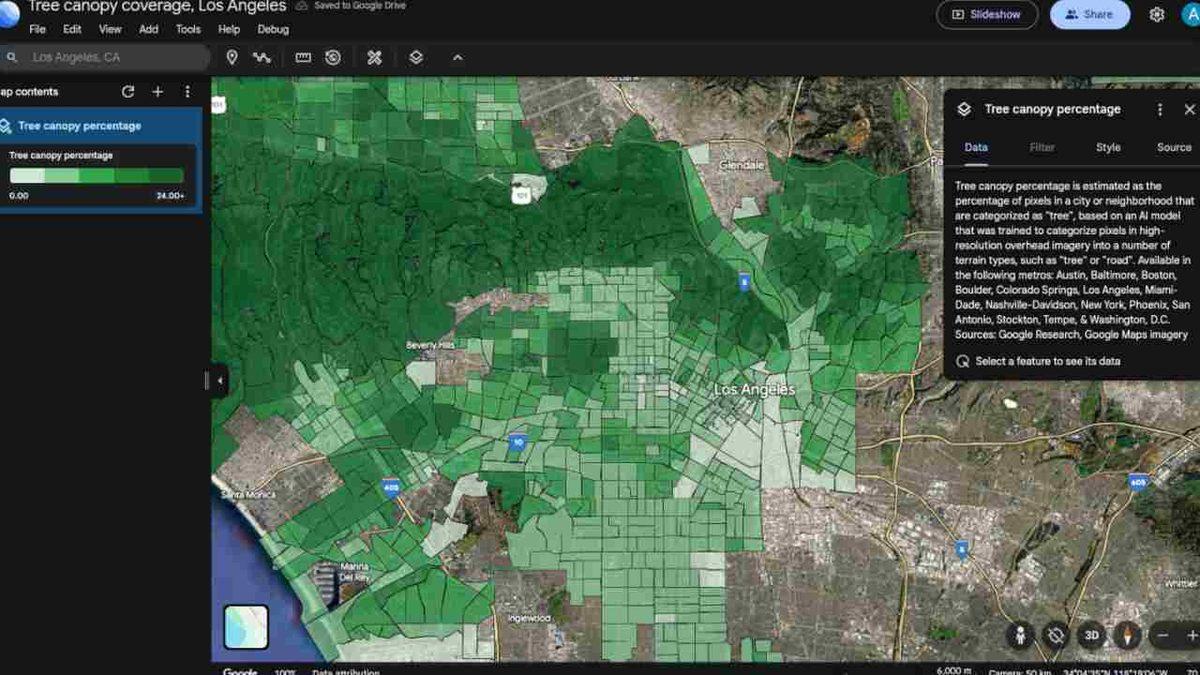The image size is (1200, 675).
Task: Open the data layers icon in toolbar
Action: coord(416,58)
